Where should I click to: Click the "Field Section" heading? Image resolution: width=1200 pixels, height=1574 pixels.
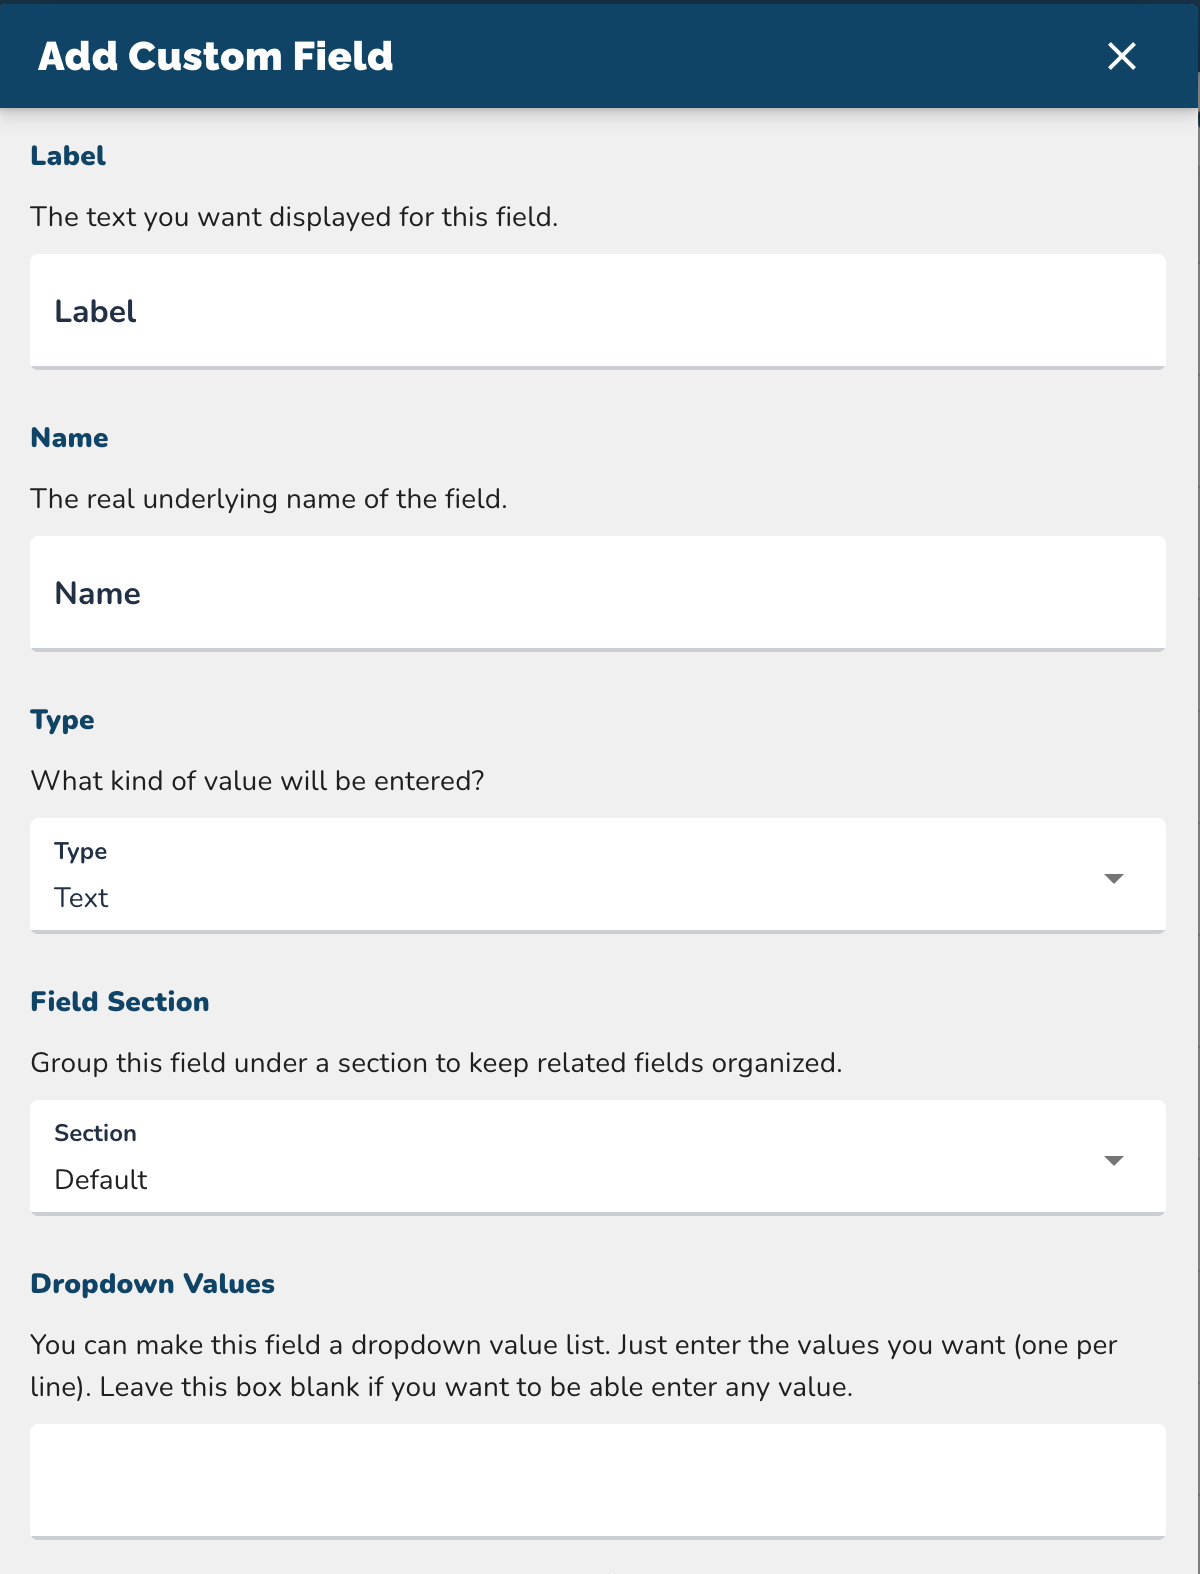pos(120,1002)
